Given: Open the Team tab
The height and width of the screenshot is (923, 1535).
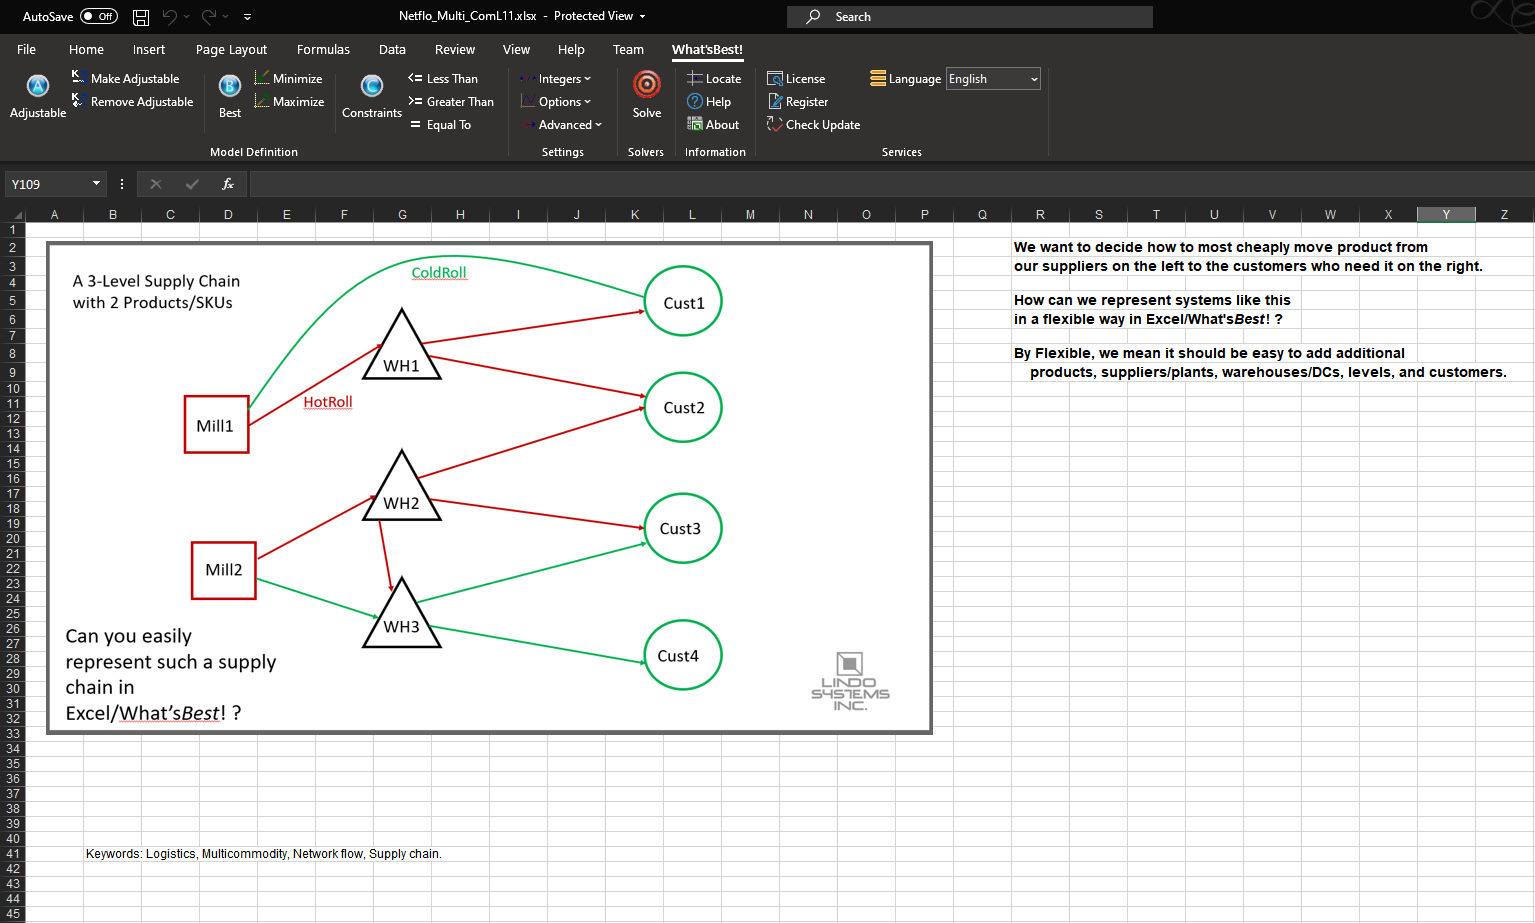Looking at the screenshot, I should (x=628, y=49).
